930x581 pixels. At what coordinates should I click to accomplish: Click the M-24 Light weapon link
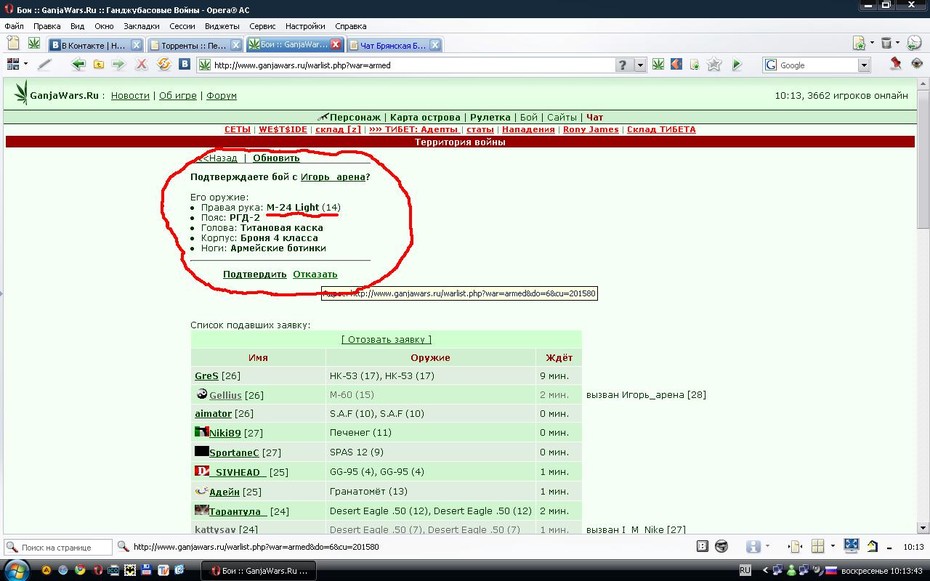292,207
